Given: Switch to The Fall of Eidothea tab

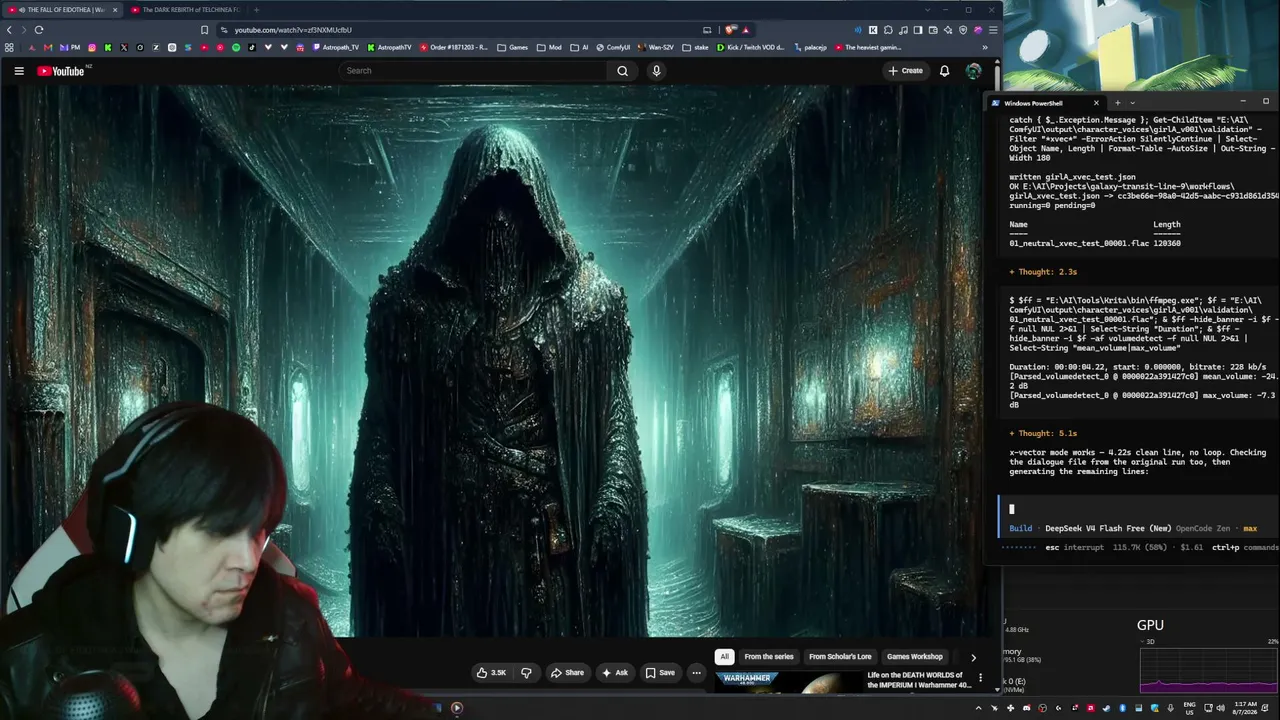Looking at the screenshot, I should click(x=65, y=10).
